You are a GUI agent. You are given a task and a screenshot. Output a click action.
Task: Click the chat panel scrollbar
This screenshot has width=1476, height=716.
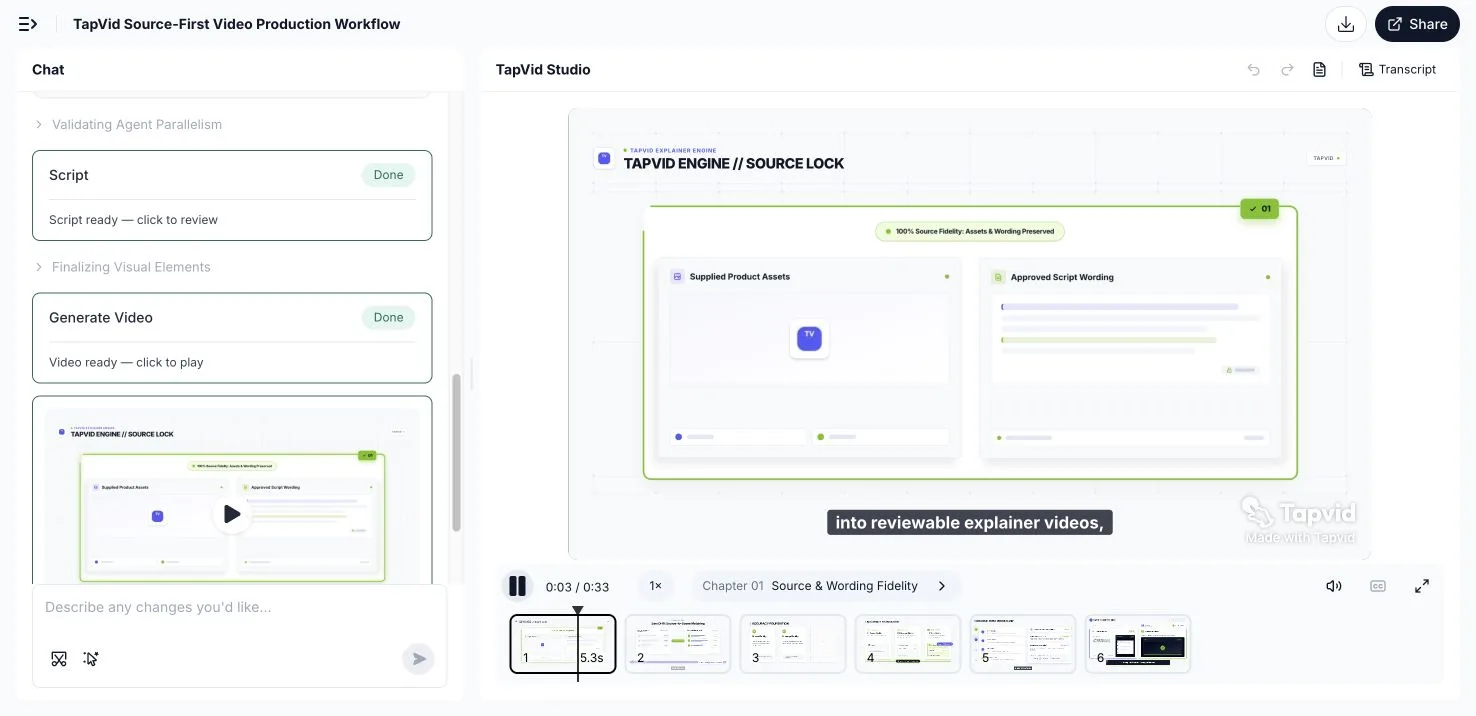click(x=457, y=453)
